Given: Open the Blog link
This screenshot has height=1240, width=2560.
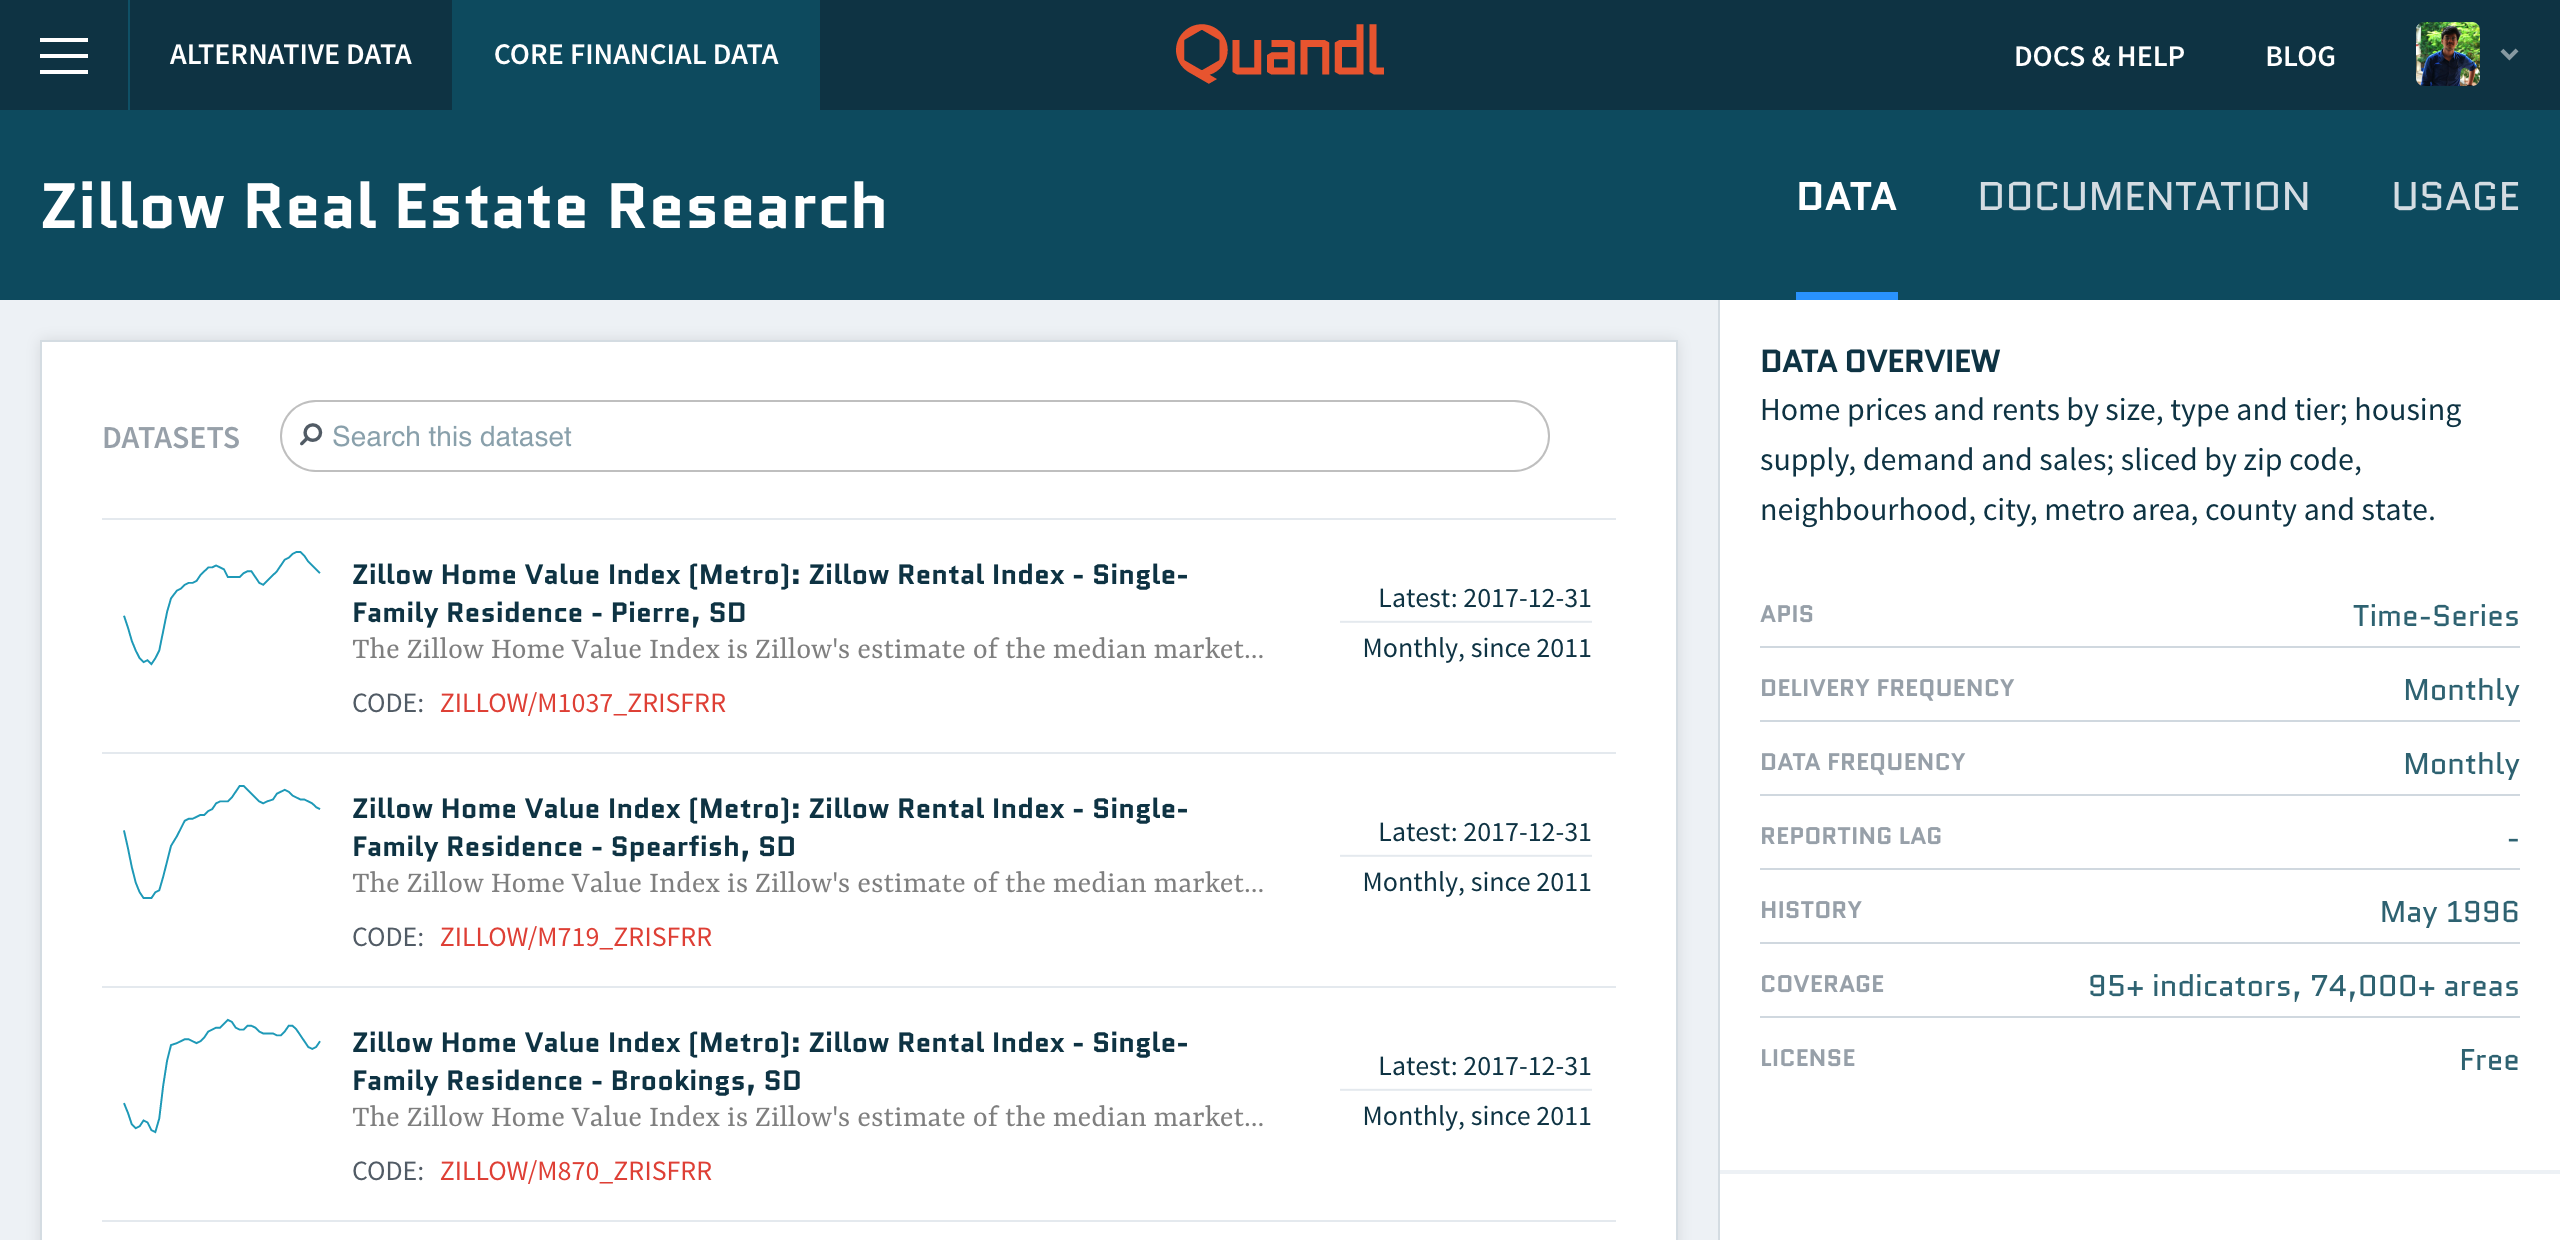Looking at the screenshot, I should (x=2300, y=56).
